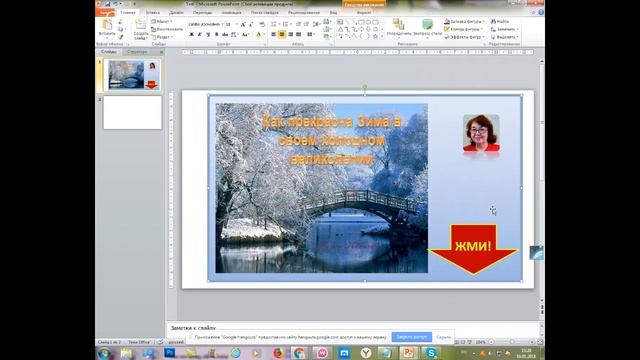Open the Animations (Анимация) ribbon tab
The width and height of the screenshot is (640, 360).
point(231,13)
